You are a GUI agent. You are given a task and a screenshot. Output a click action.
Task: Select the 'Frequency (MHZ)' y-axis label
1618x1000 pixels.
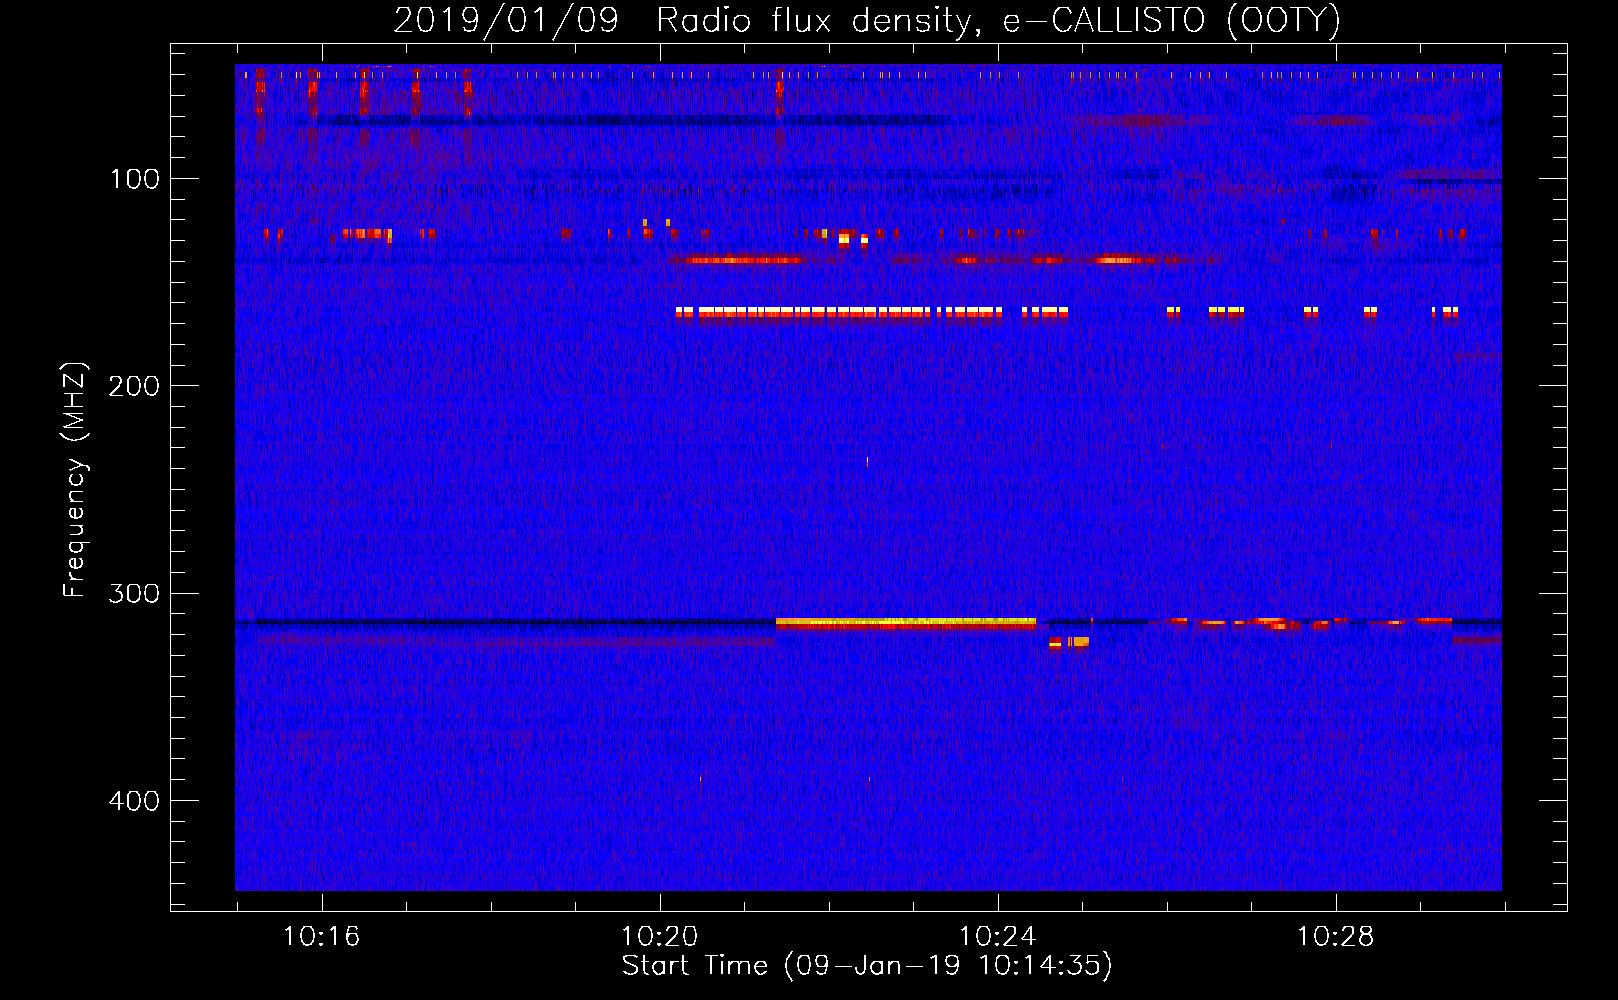click(x=75, y=480)
